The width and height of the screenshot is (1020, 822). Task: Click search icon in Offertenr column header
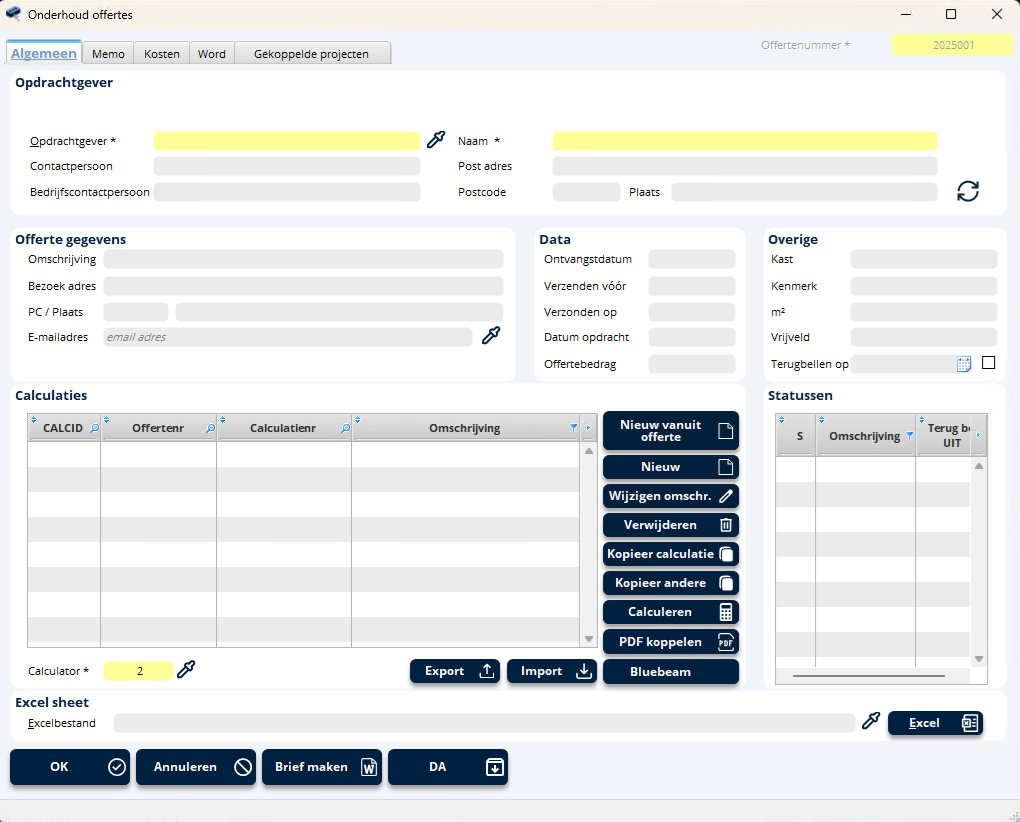(x=210, y=428)
